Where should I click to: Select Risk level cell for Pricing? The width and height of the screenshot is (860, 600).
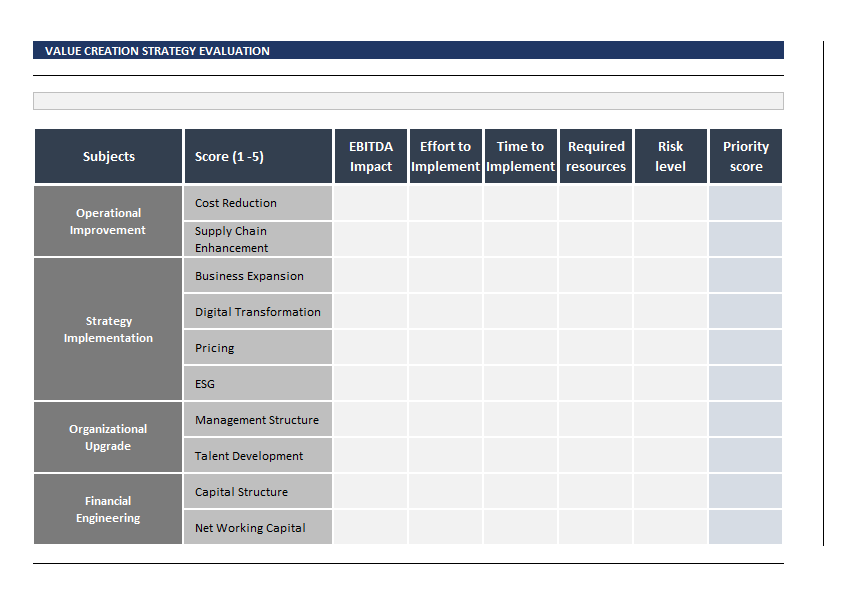[671, 347]
